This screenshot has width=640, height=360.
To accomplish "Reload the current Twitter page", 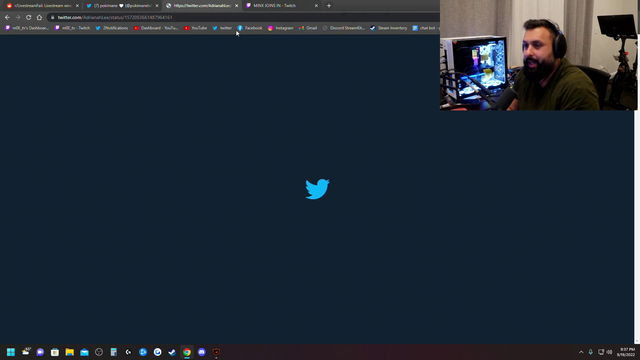I will tap(29, 18).
